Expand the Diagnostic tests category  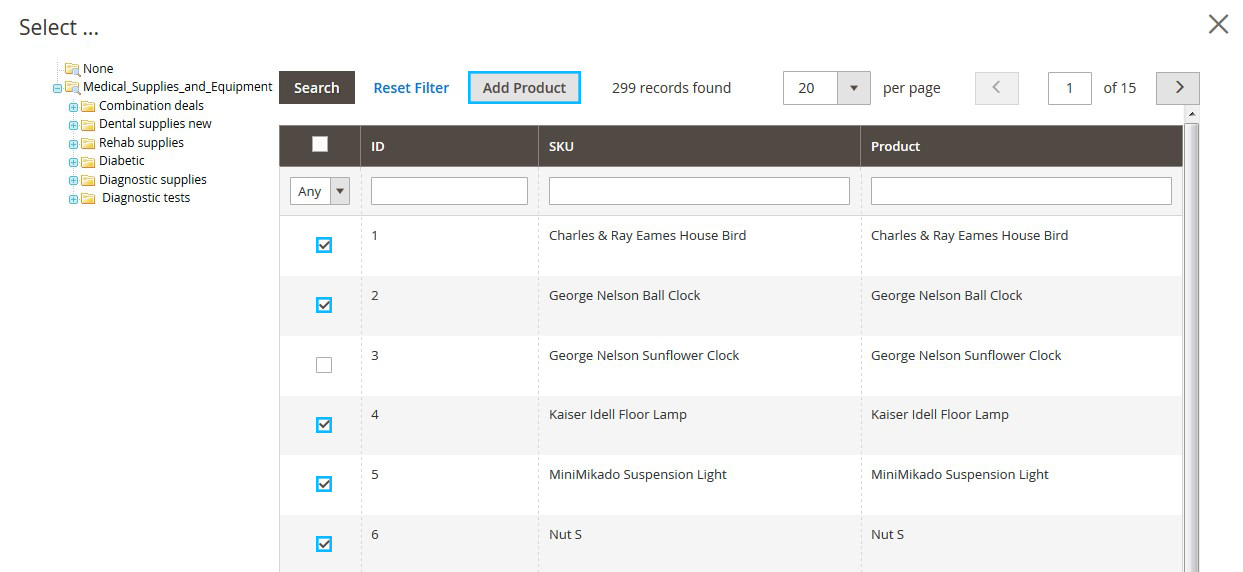[x=73, y=199]
